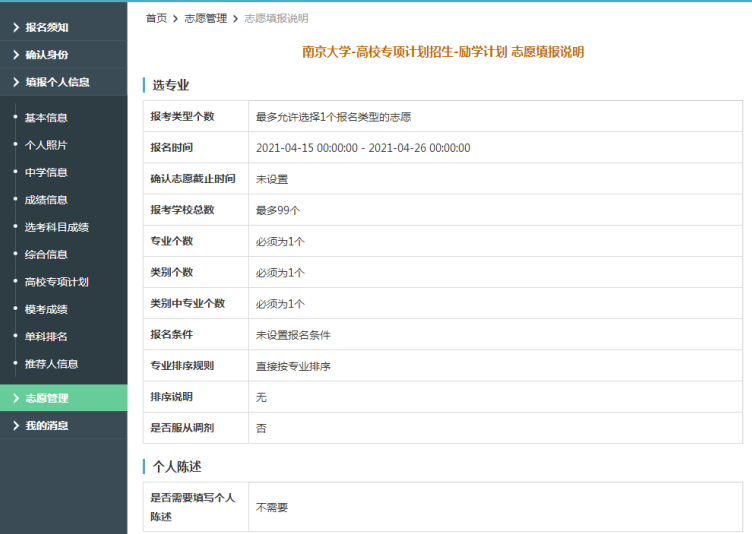Open 中学信息 submenu item
The image size is (752, 534).
[x=46, y=172]
